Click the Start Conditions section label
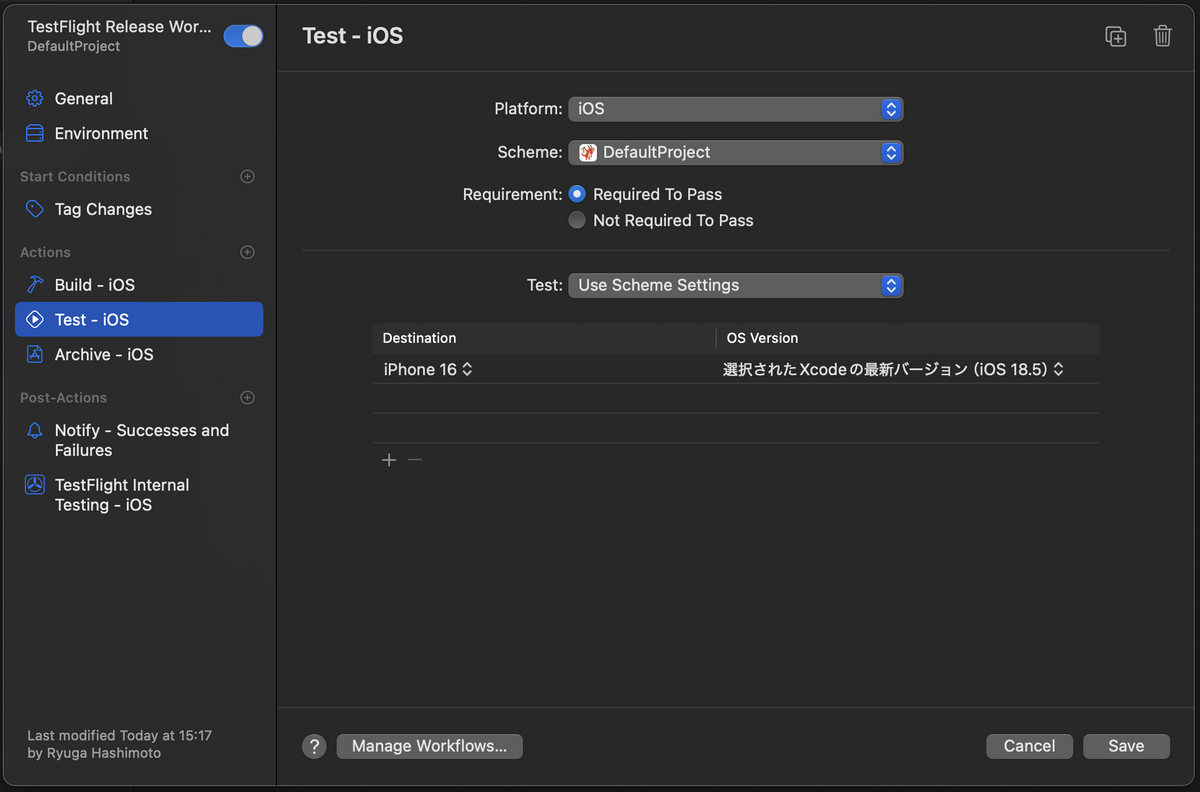The width and height of the screenshot is (1200, 792). click(x=75, y=177)
